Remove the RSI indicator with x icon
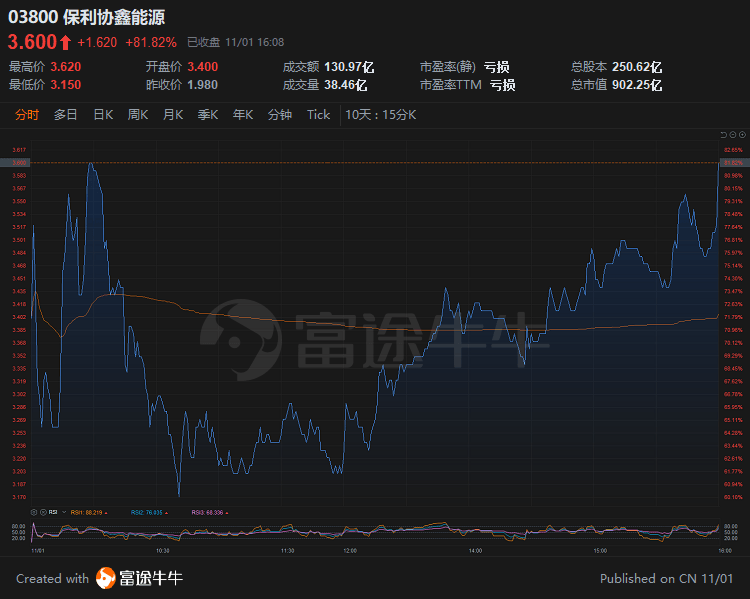 pos(43,512)
